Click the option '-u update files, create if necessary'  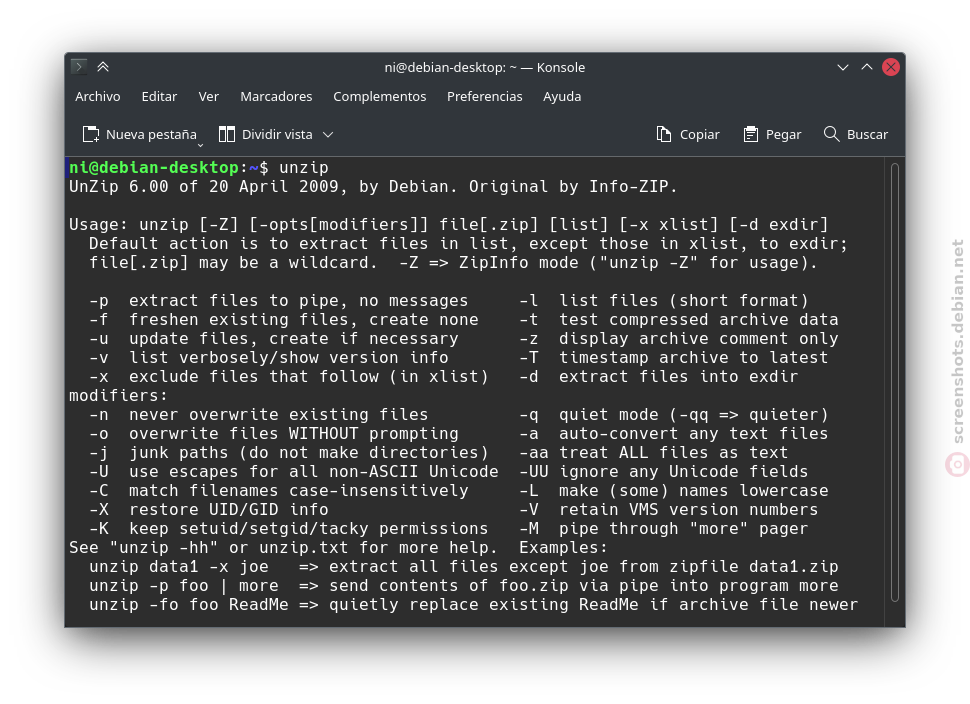[x=274, y=339]
